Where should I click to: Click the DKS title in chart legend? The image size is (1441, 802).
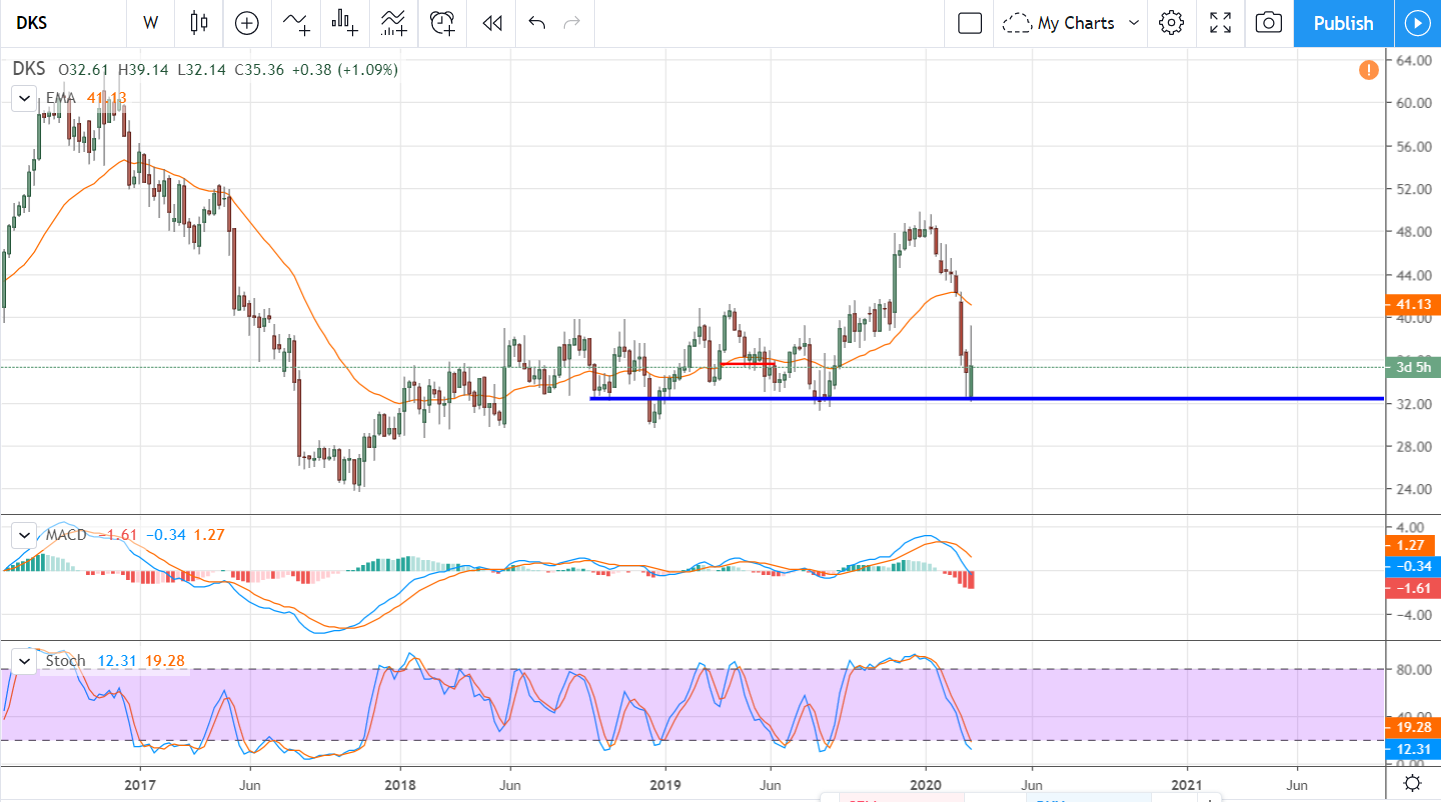[x=29, y=70]
